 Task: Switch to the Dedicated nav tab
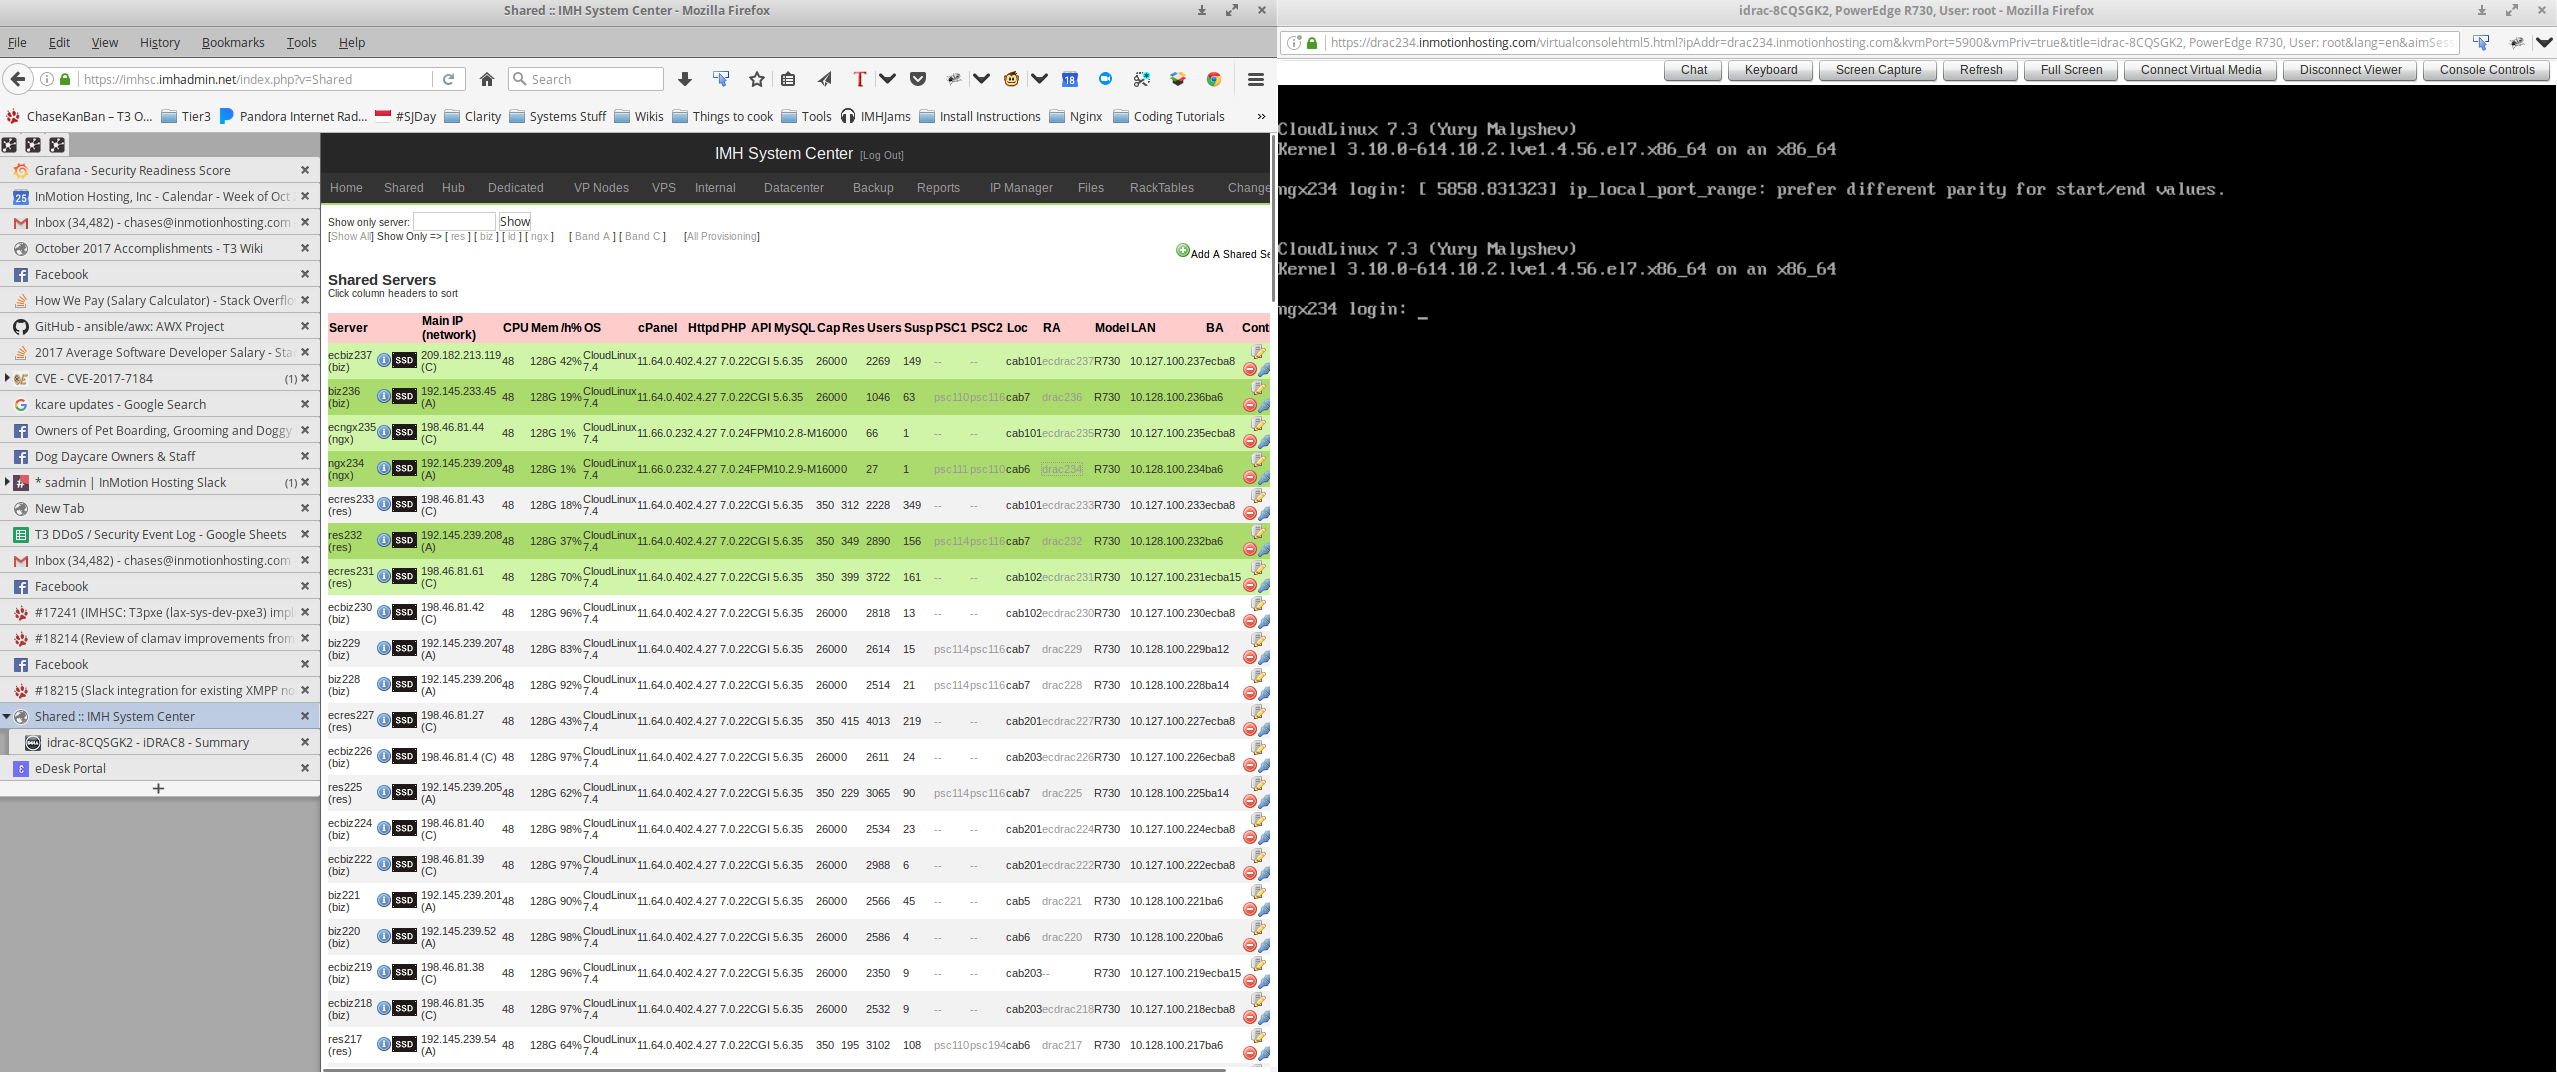(515, 187)
